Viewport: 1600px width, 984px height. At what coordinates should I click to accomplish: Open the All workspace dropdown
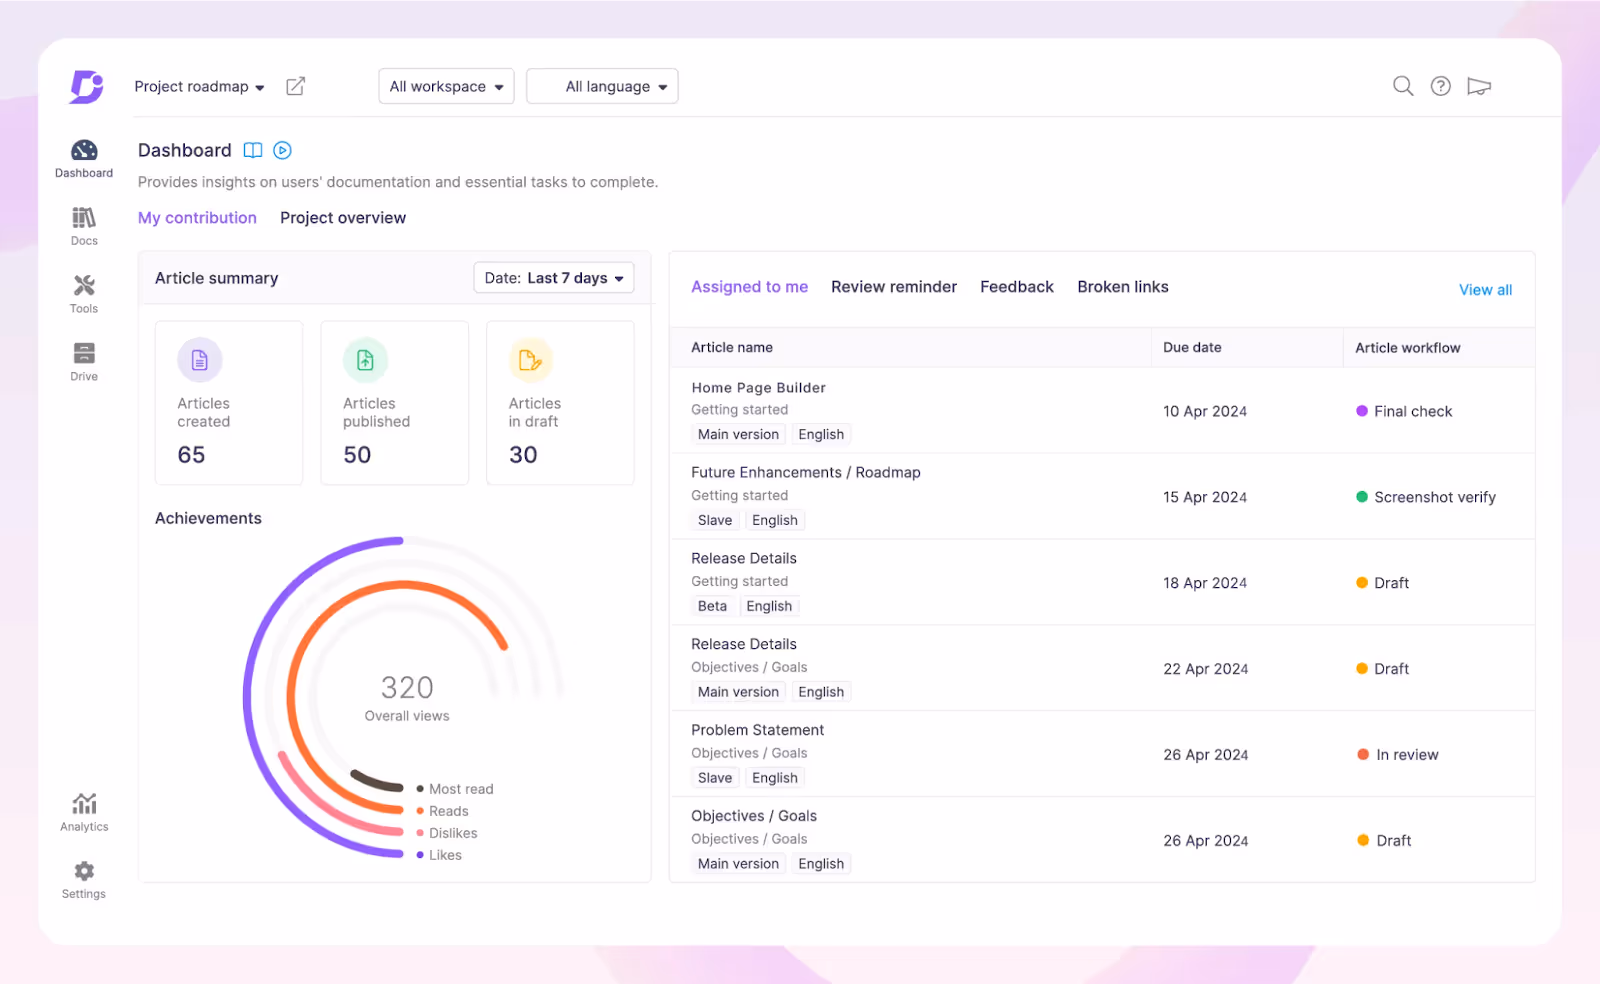coord(446,86)
